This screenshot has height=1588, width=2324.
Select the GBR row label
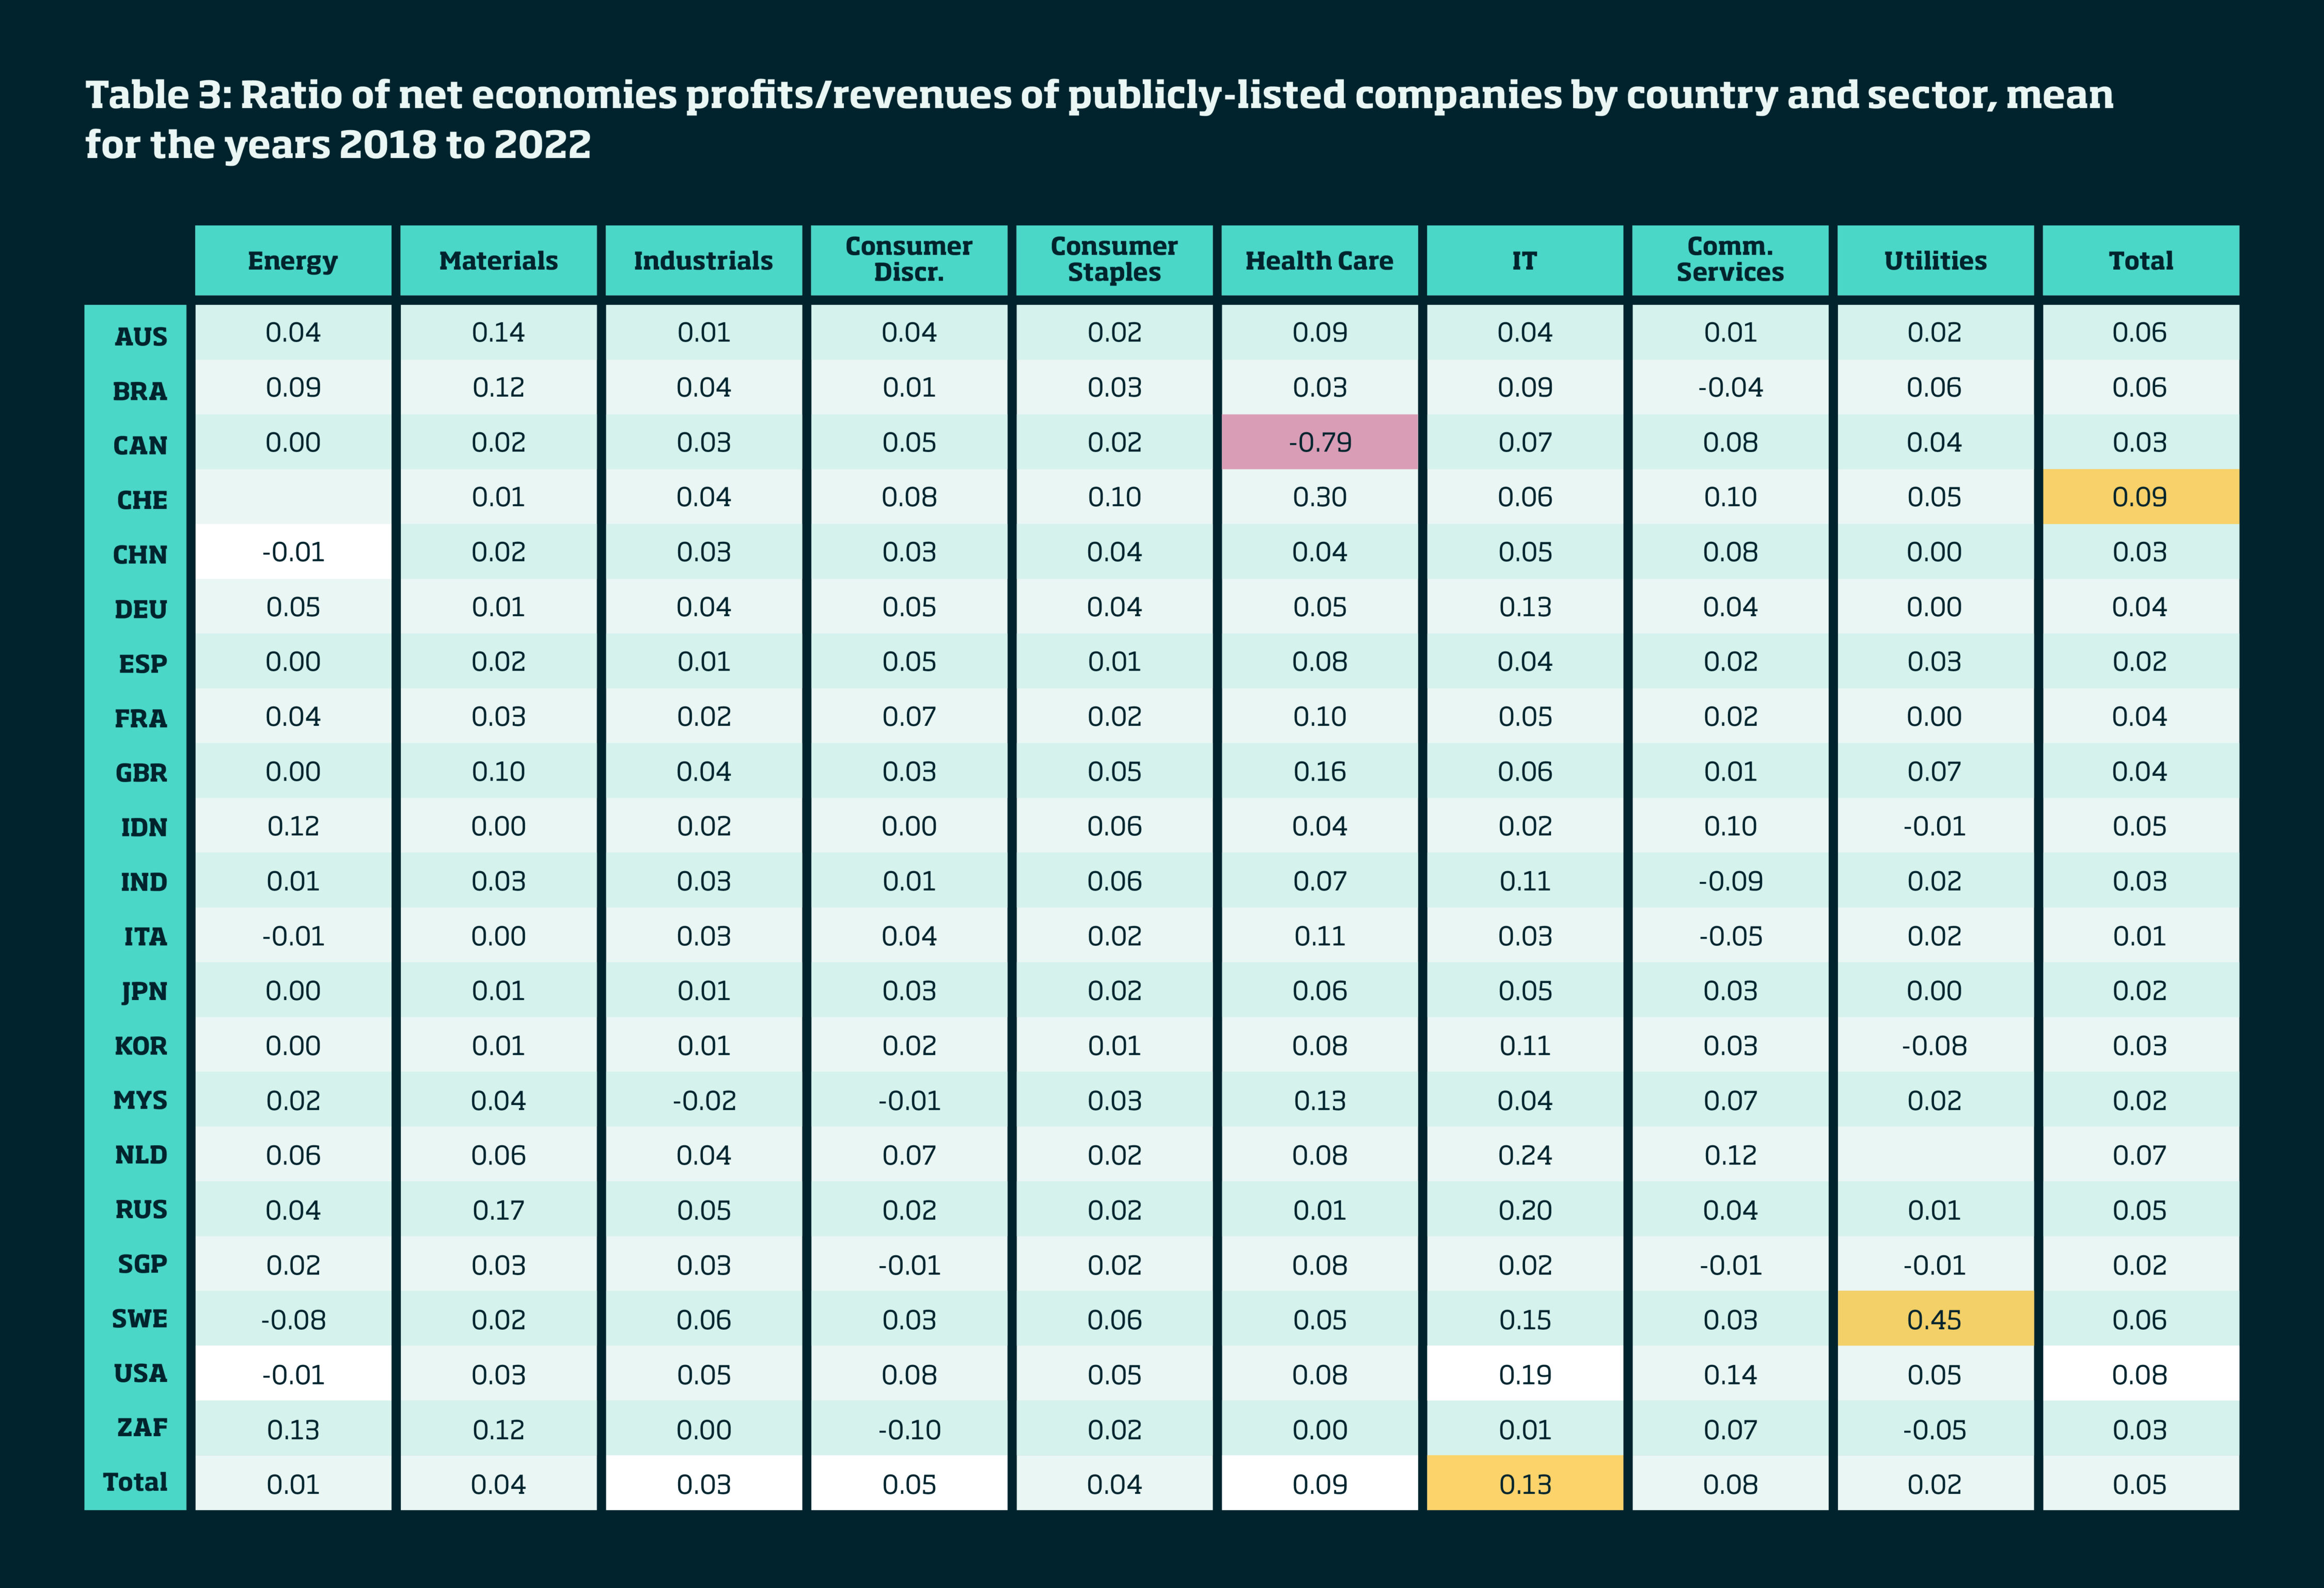click(141, 773)
